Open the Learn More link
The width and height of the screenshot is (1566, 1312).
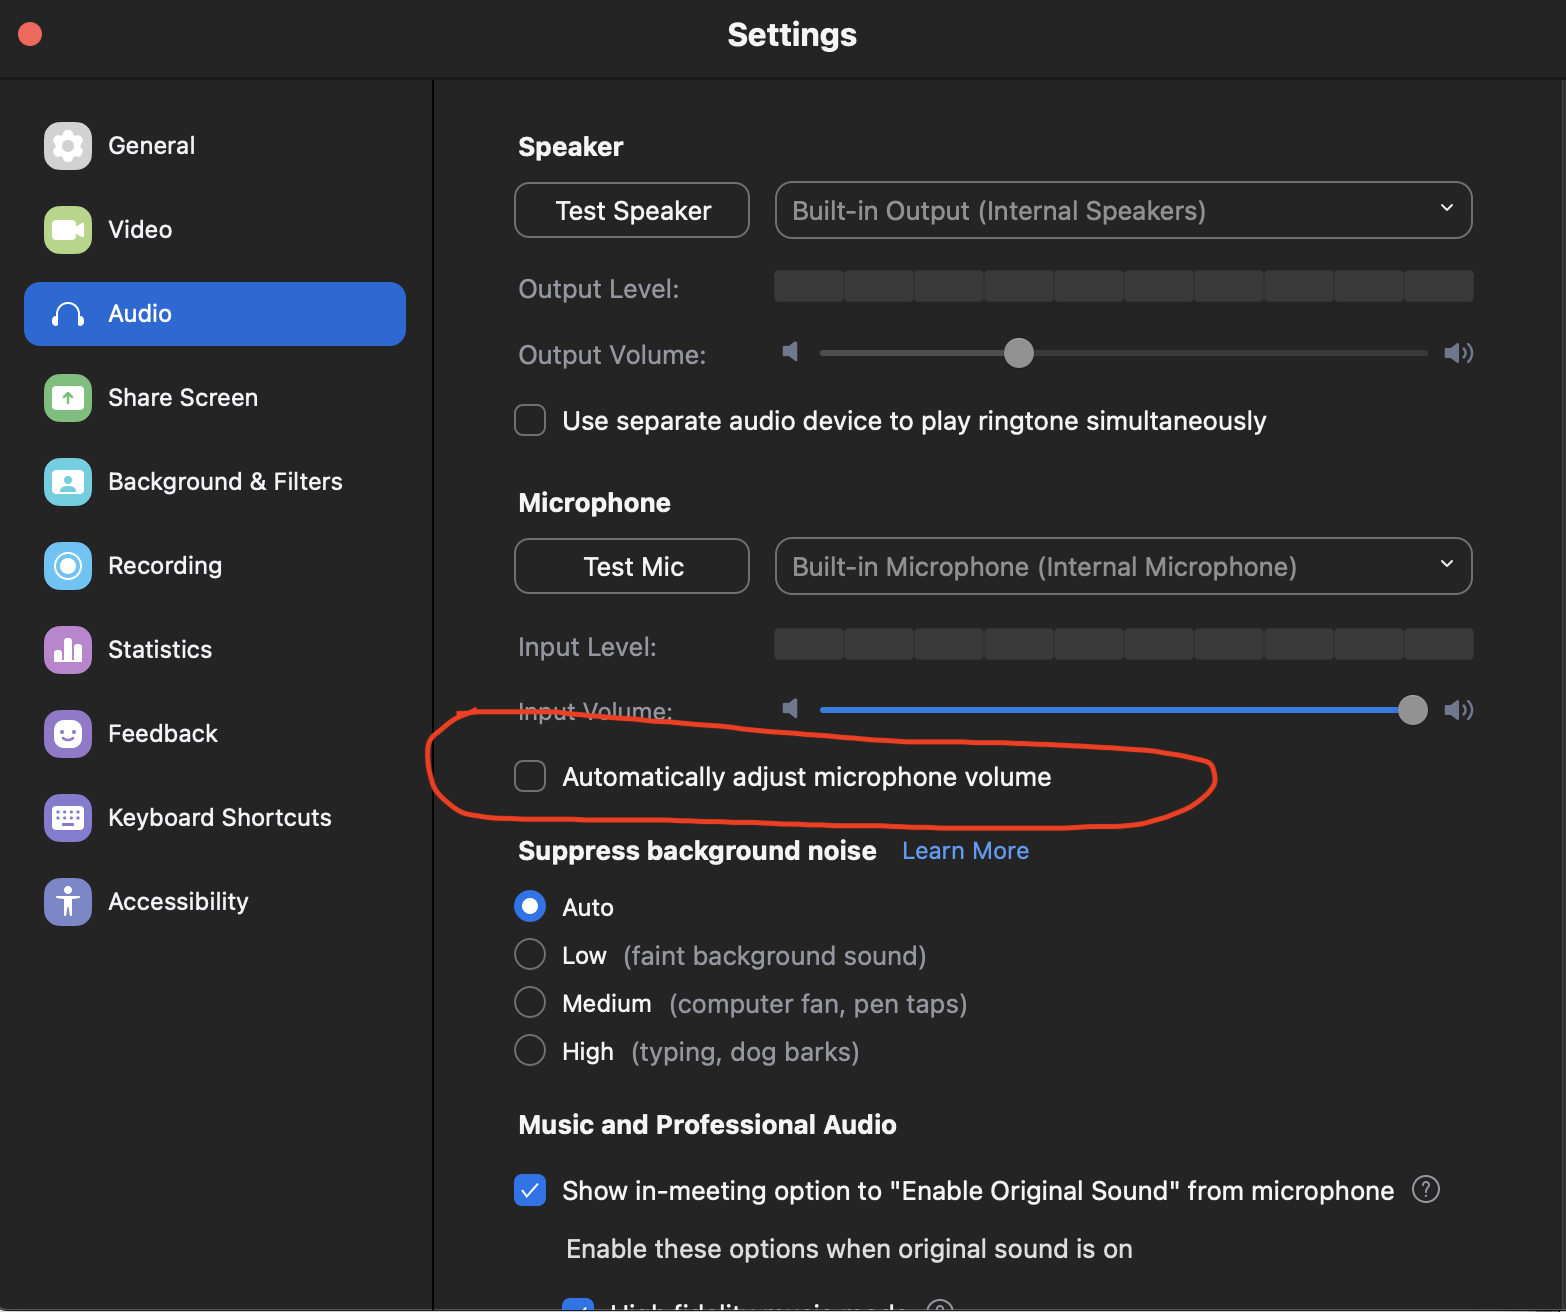964,850
